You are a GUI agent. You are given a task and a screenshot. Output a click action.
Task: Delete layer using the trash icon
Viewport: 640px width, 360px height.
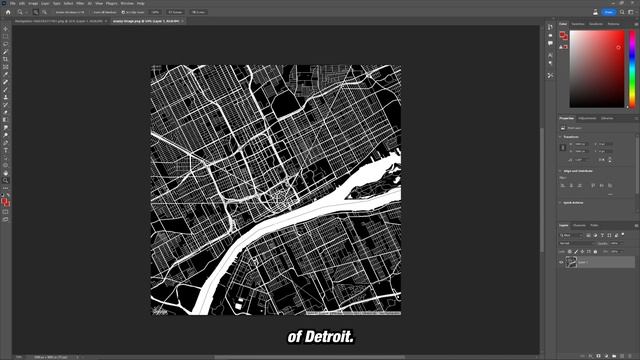click(630, 356)
